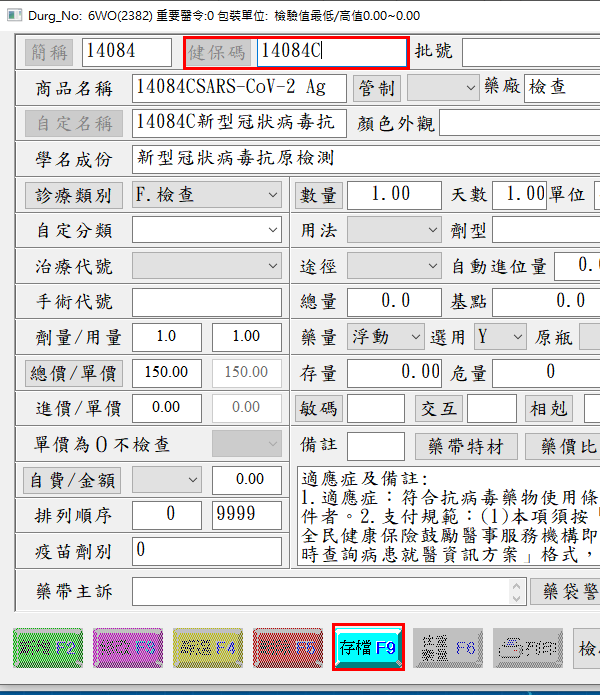Click into the 手術代號 input field

pyautogui.click(x=207, y=302)
